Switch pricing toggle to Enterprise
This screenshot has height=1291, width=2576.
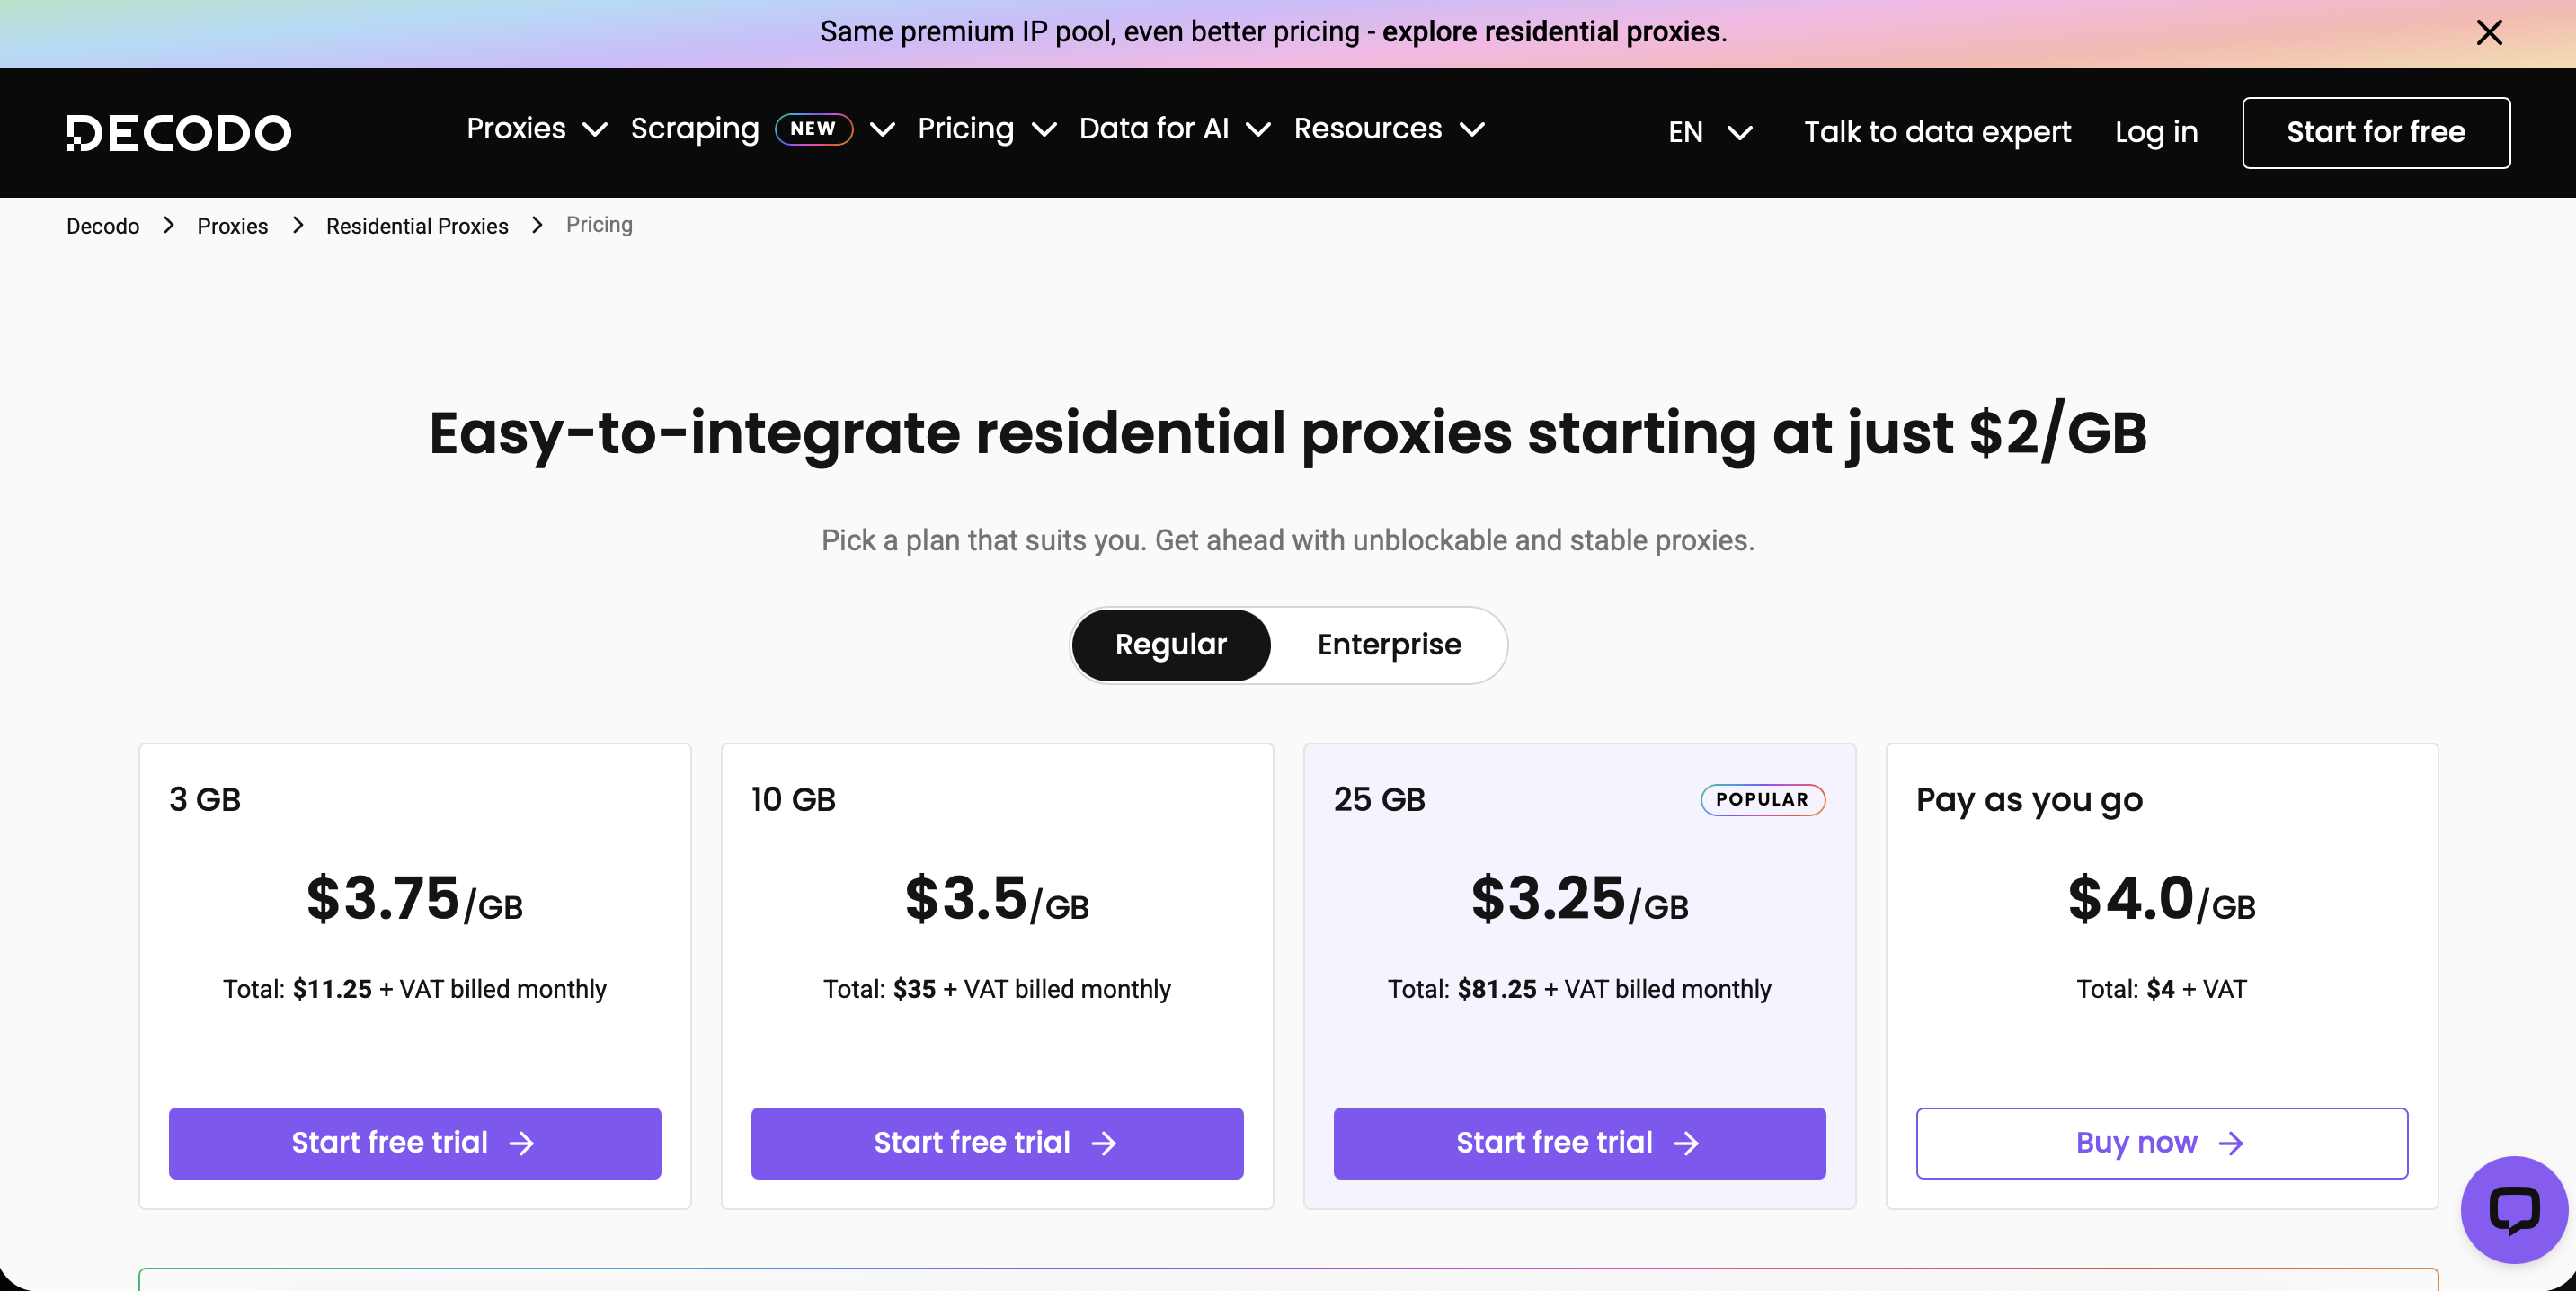(x=1388, y=645)
